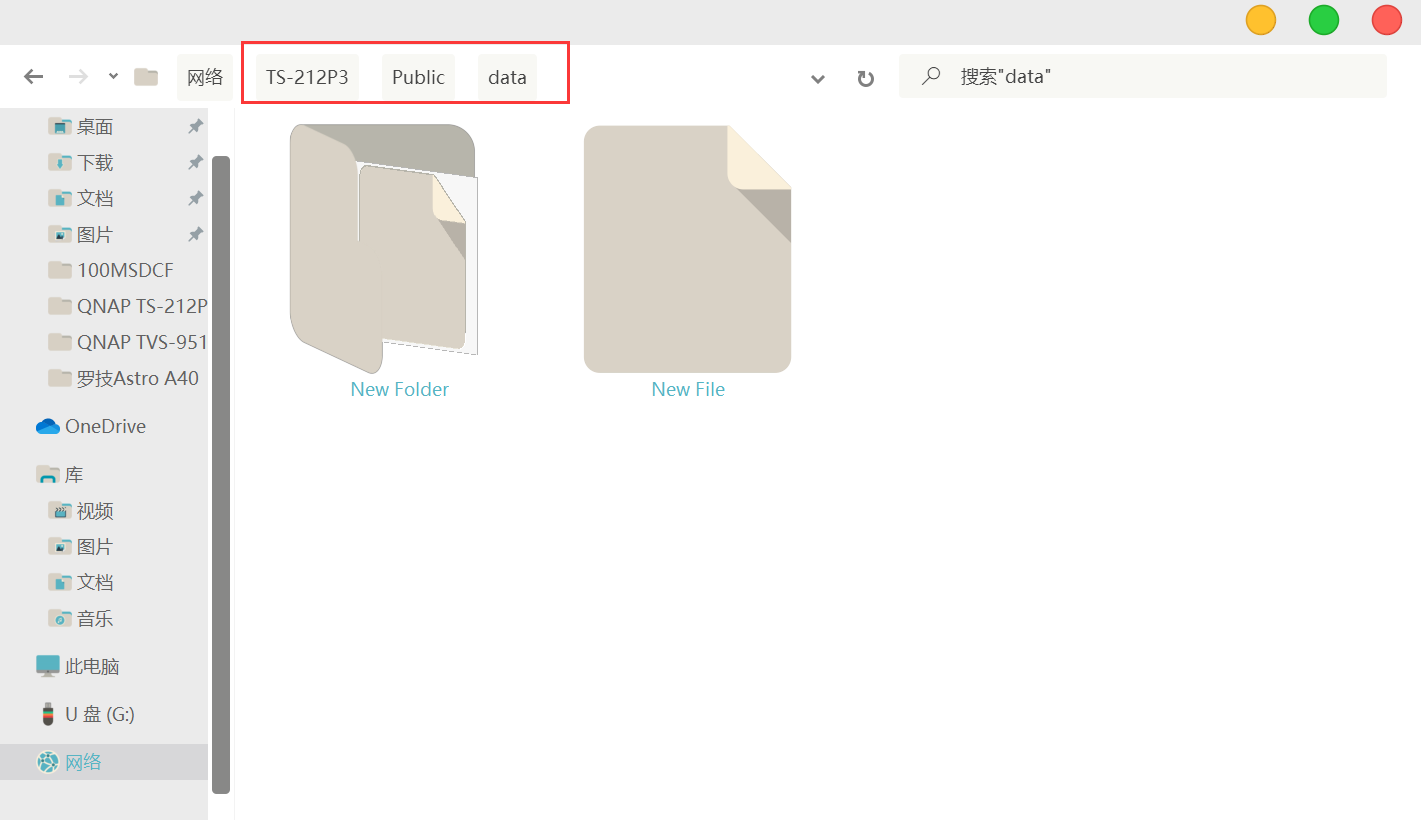Screen dimensions: 1421x820
Task: Open recent locations dropdown chevron
Action: coord(113,77)
